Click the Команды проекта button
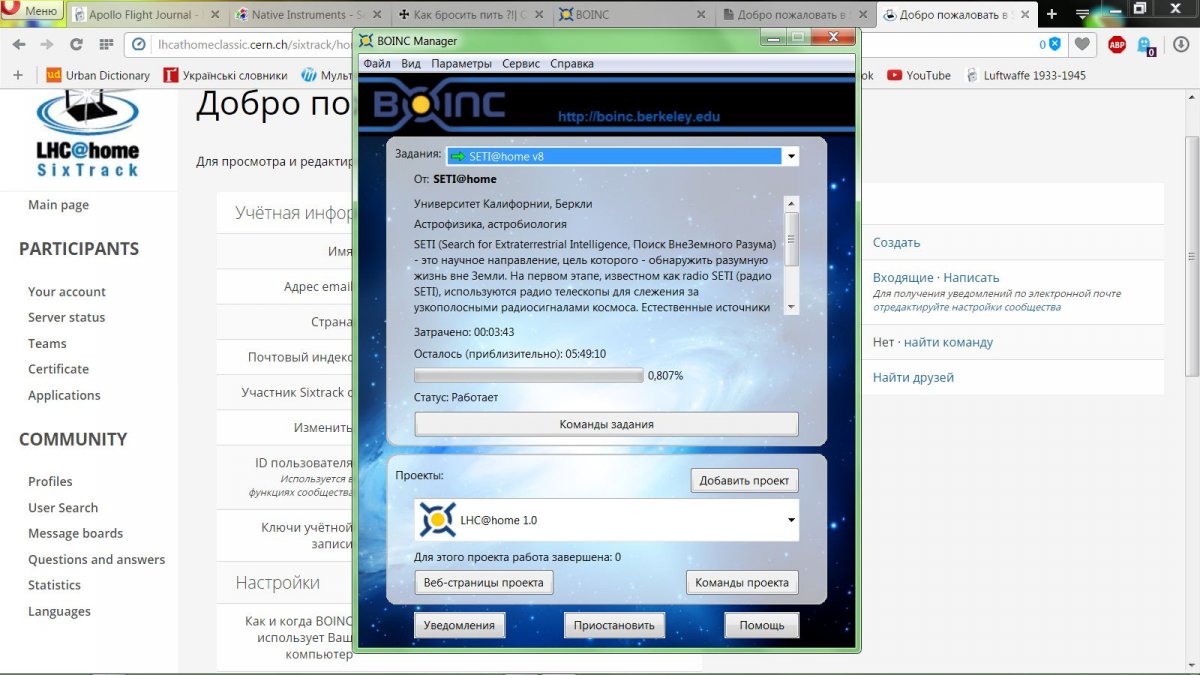The width and height of the screenshot is (1200, 675). pos(741,582)
